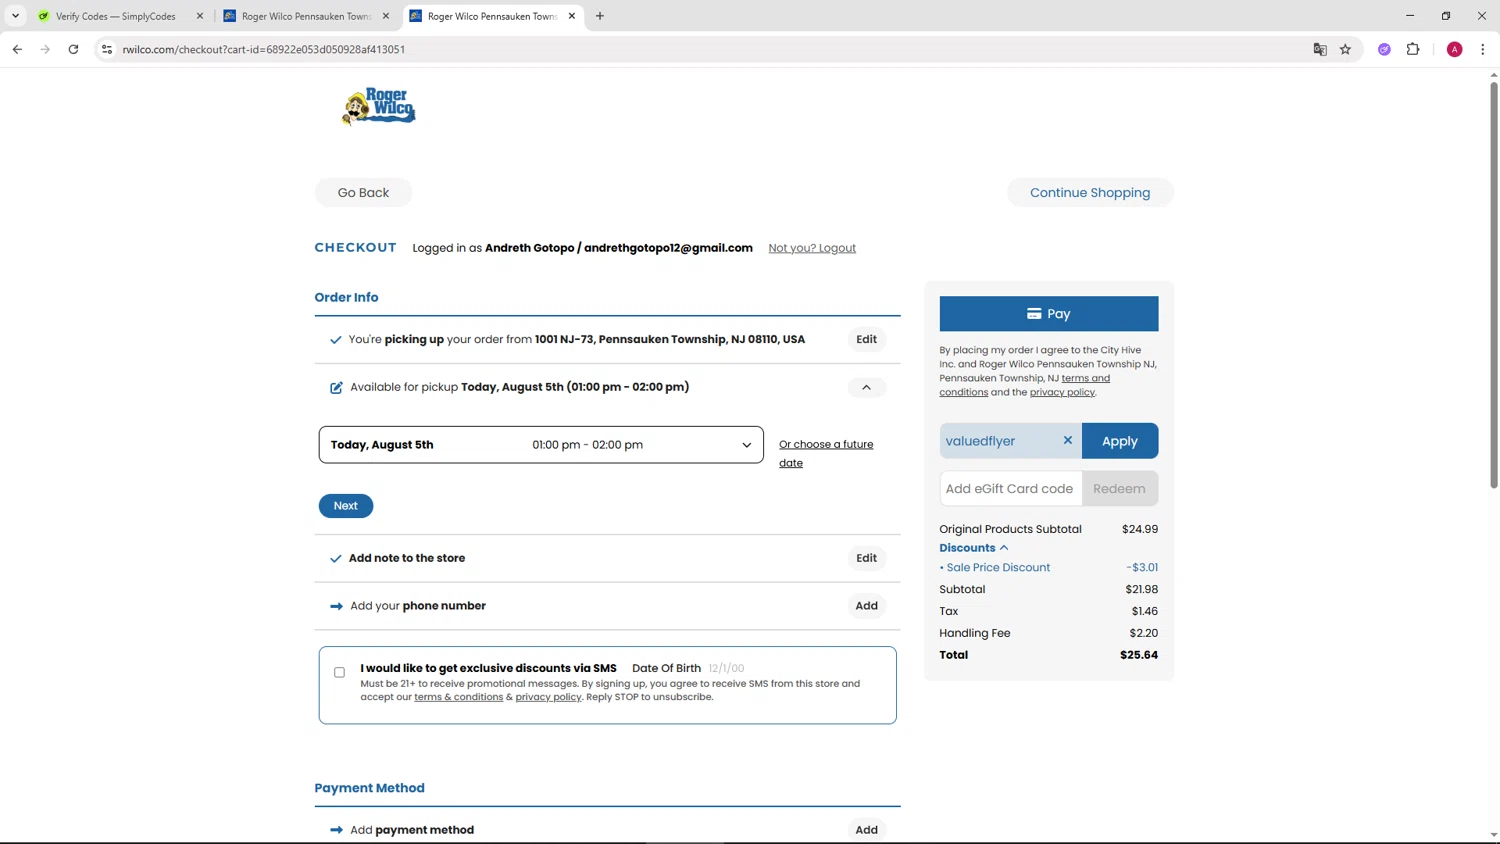This screenshot has height=844, width=1500.
Task: Click the Handling Fee $2.20 value
Action: pyautogui.click(x=1144, y=633)
